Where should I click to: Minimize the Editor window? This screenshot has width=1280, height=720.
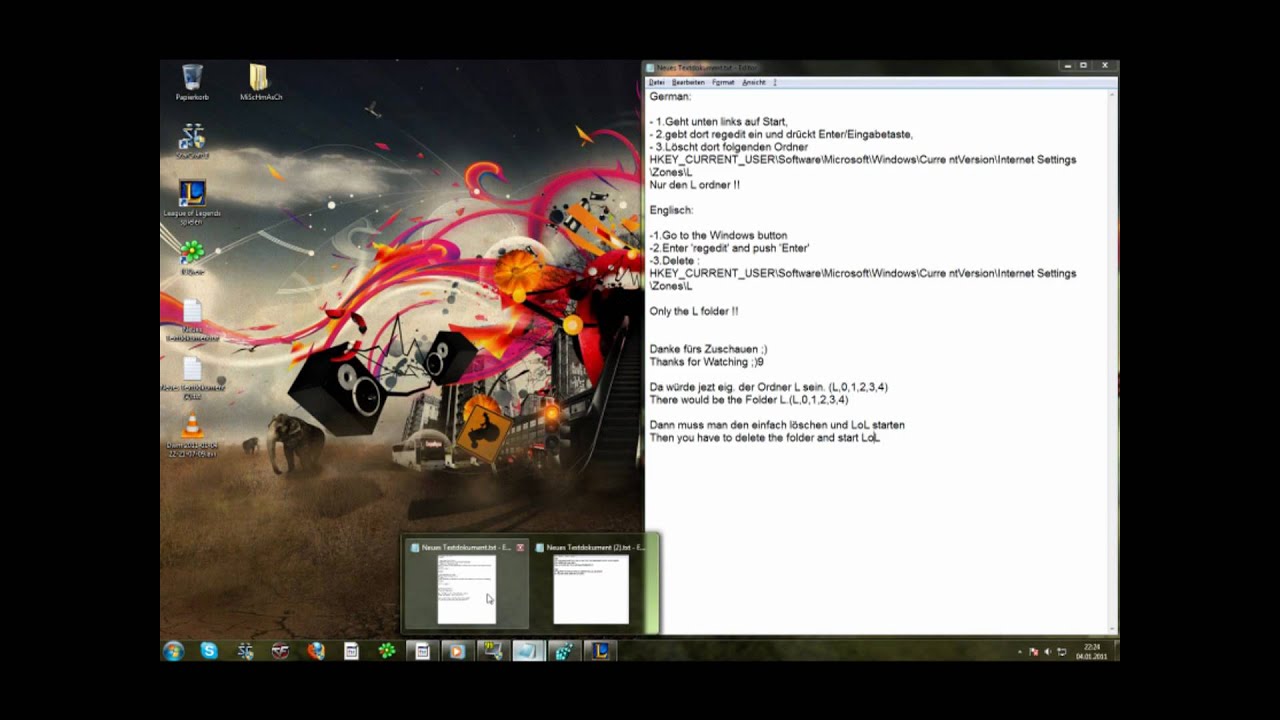[1066, 66]
